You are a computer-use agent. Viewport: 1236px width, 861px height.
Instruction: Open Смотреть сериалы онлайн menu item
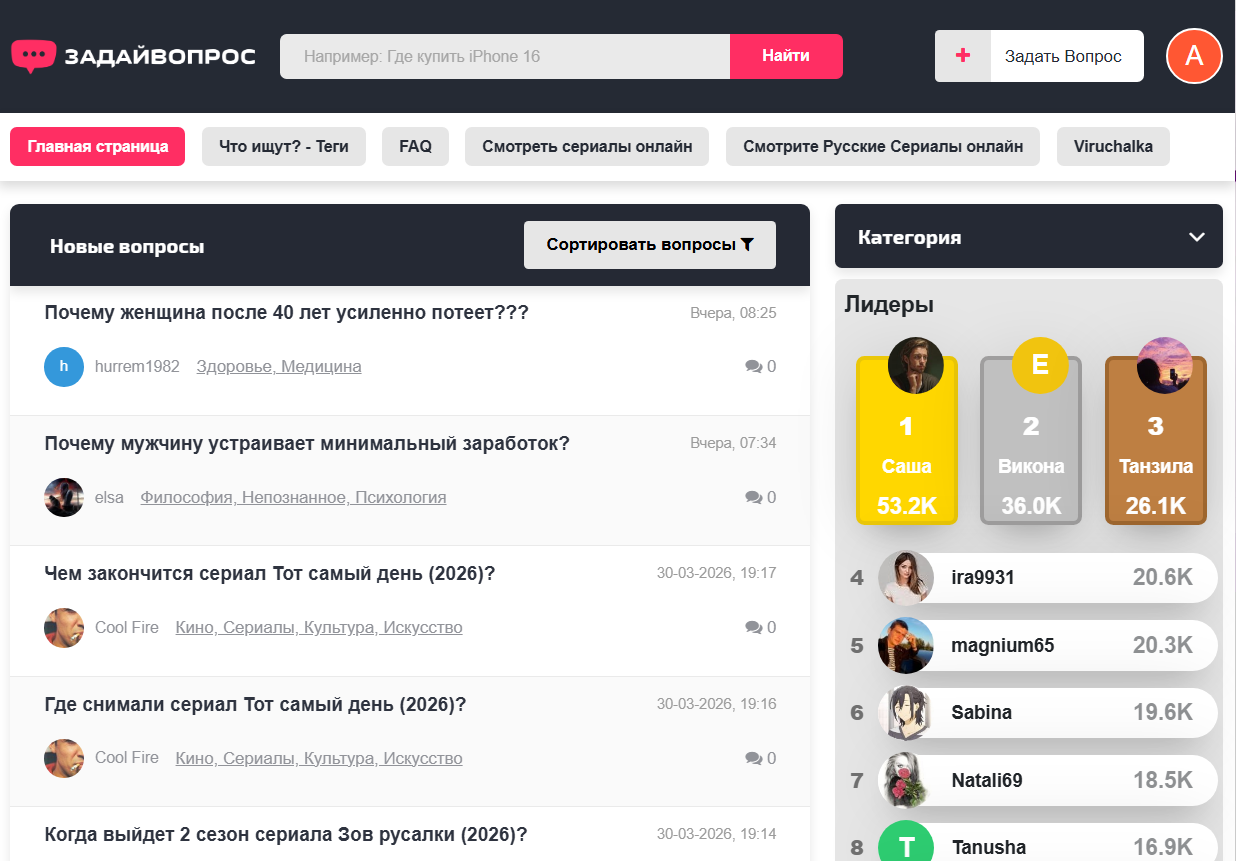pos(587,146)
